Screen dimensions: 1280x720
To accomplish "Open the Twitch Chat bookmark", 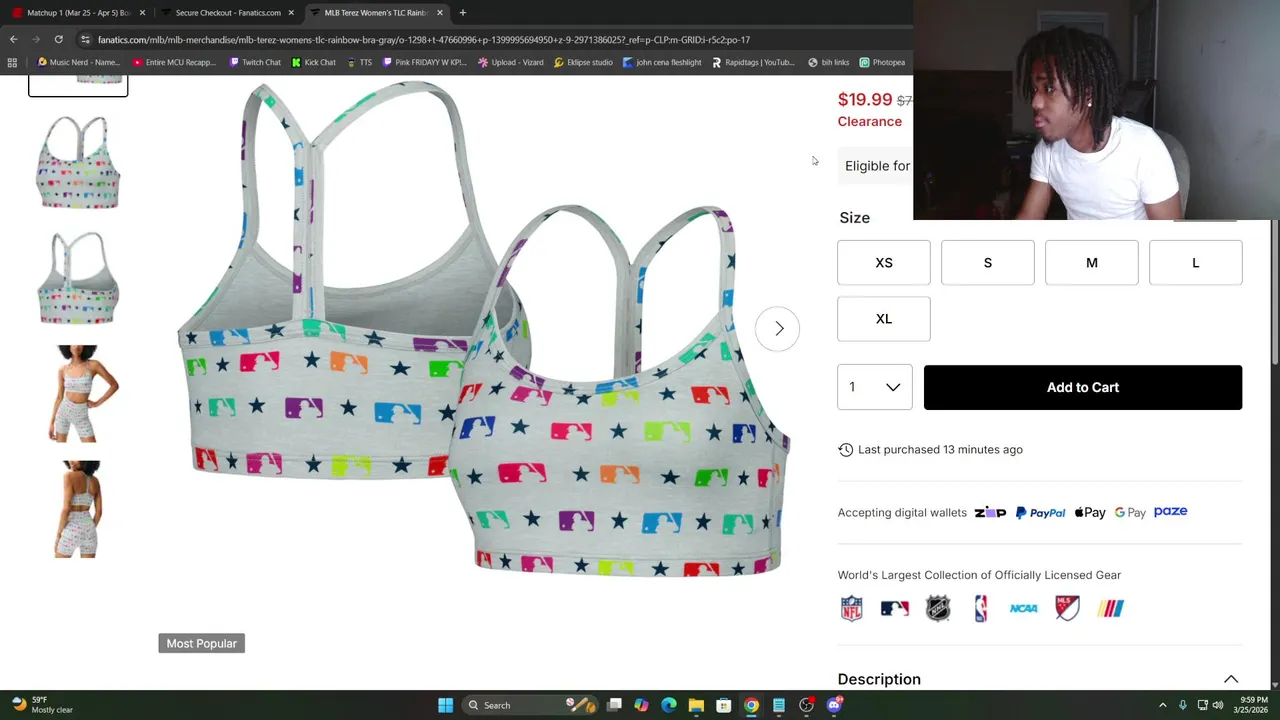I will click(255, 62).
